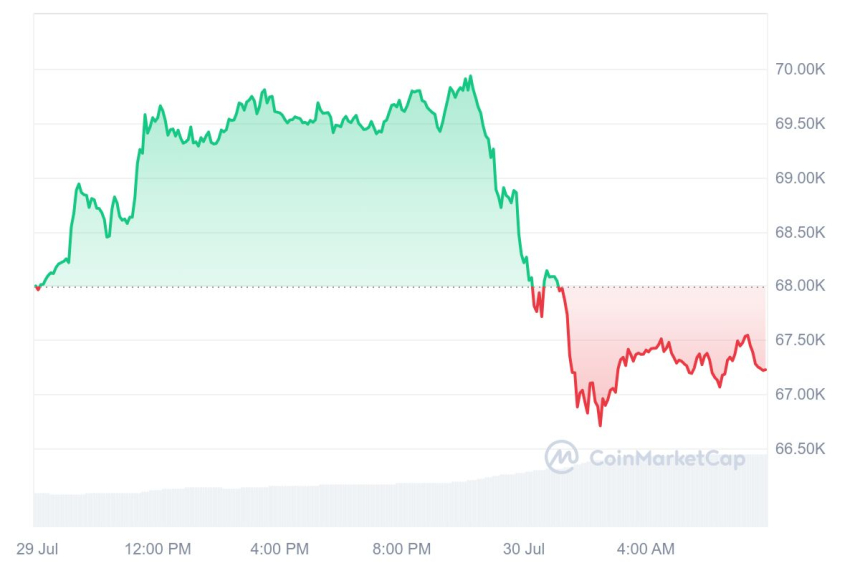The image size is (860, 573).
Task: Select the 69.00K price axis label
Action: coord(797,177)
